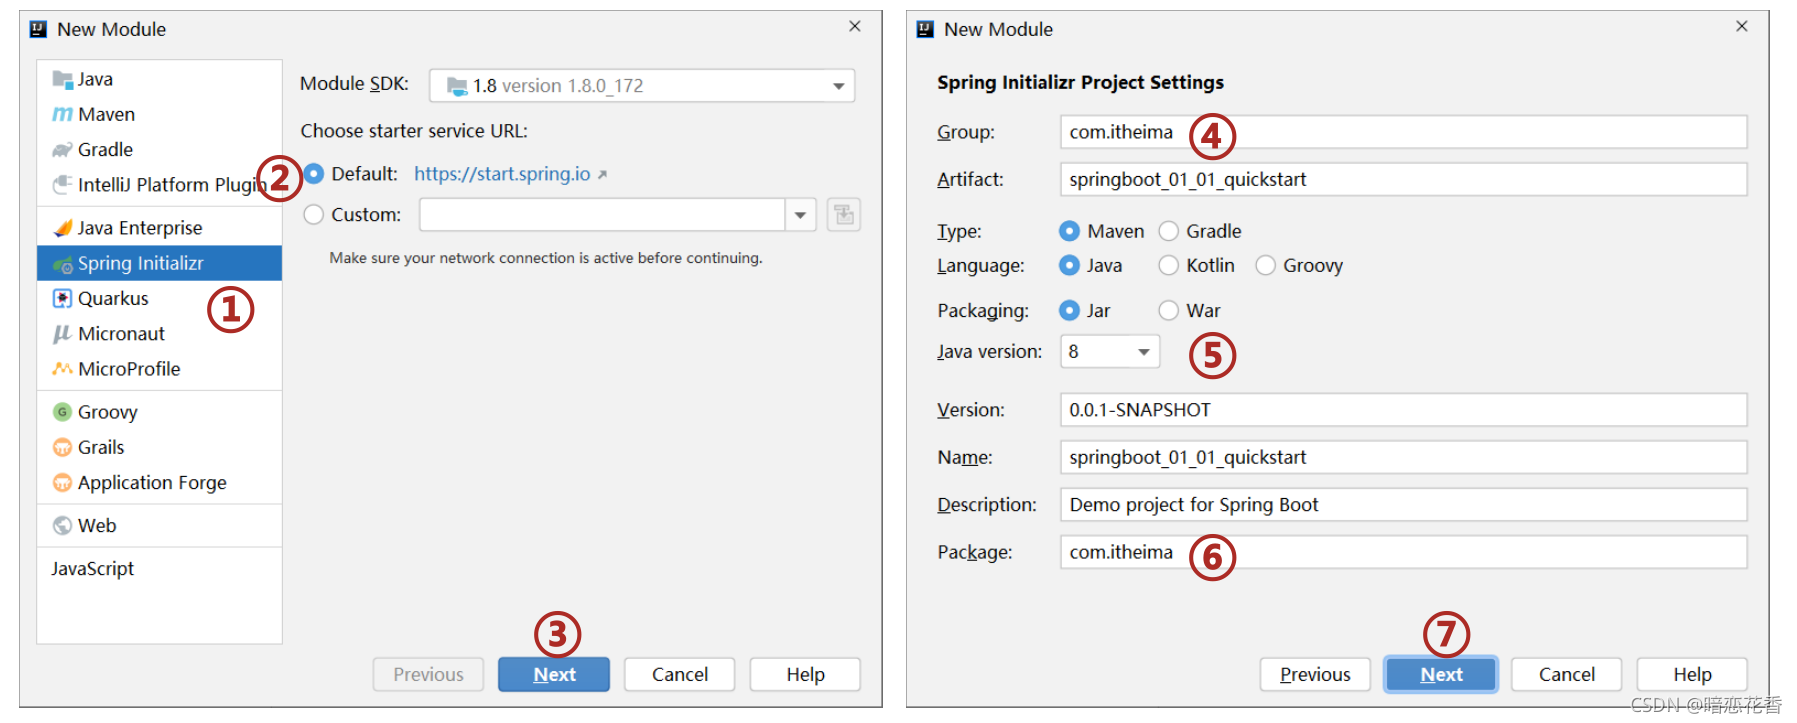Click the IntelliJ Platform Plugin icon
Viewport: 1797px width, 723px height.
[x=62, y=185]
